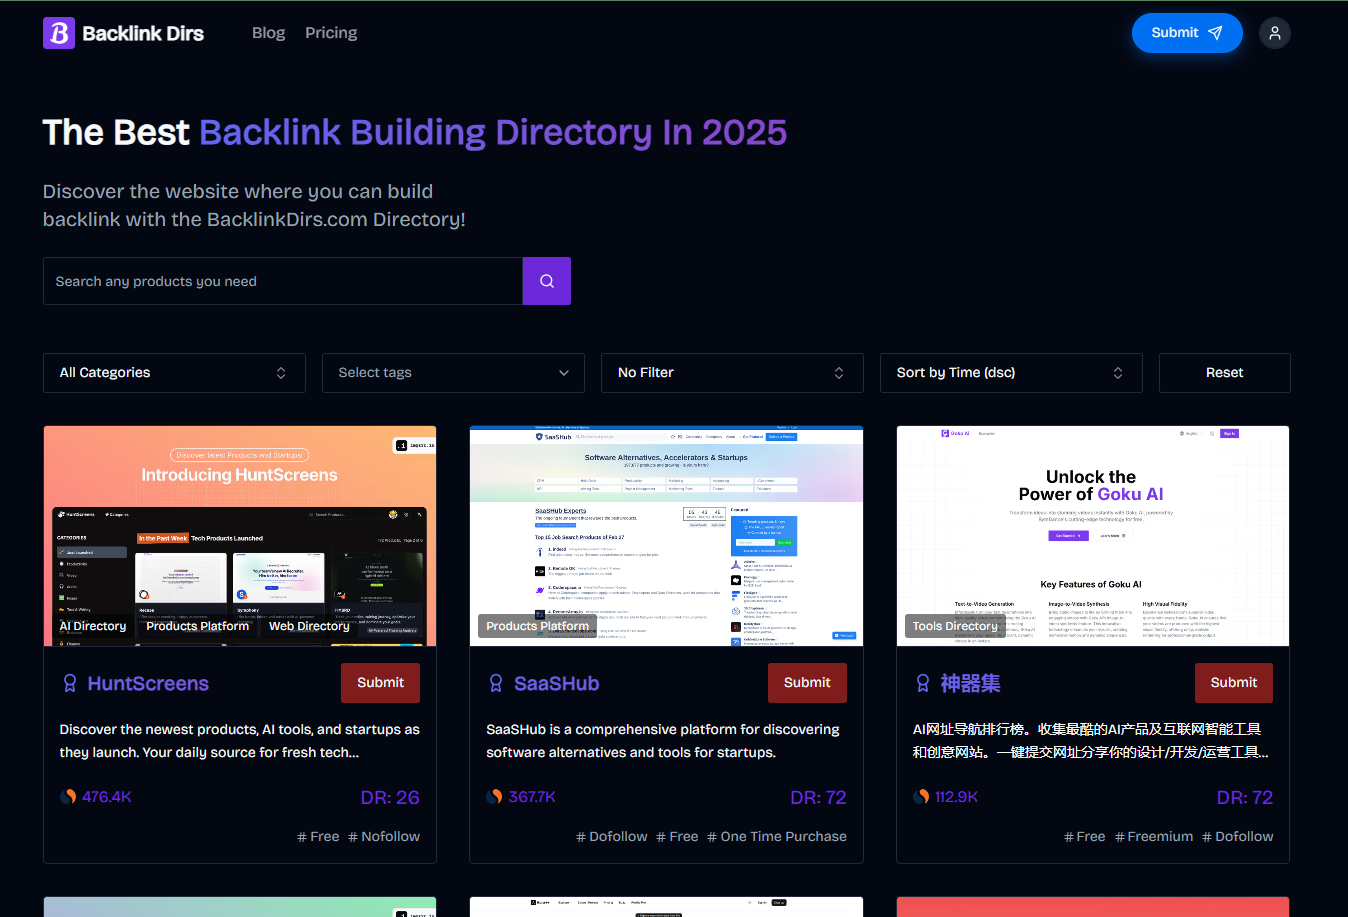Click the traffic icon next to 367.7K

coord(494,797)
